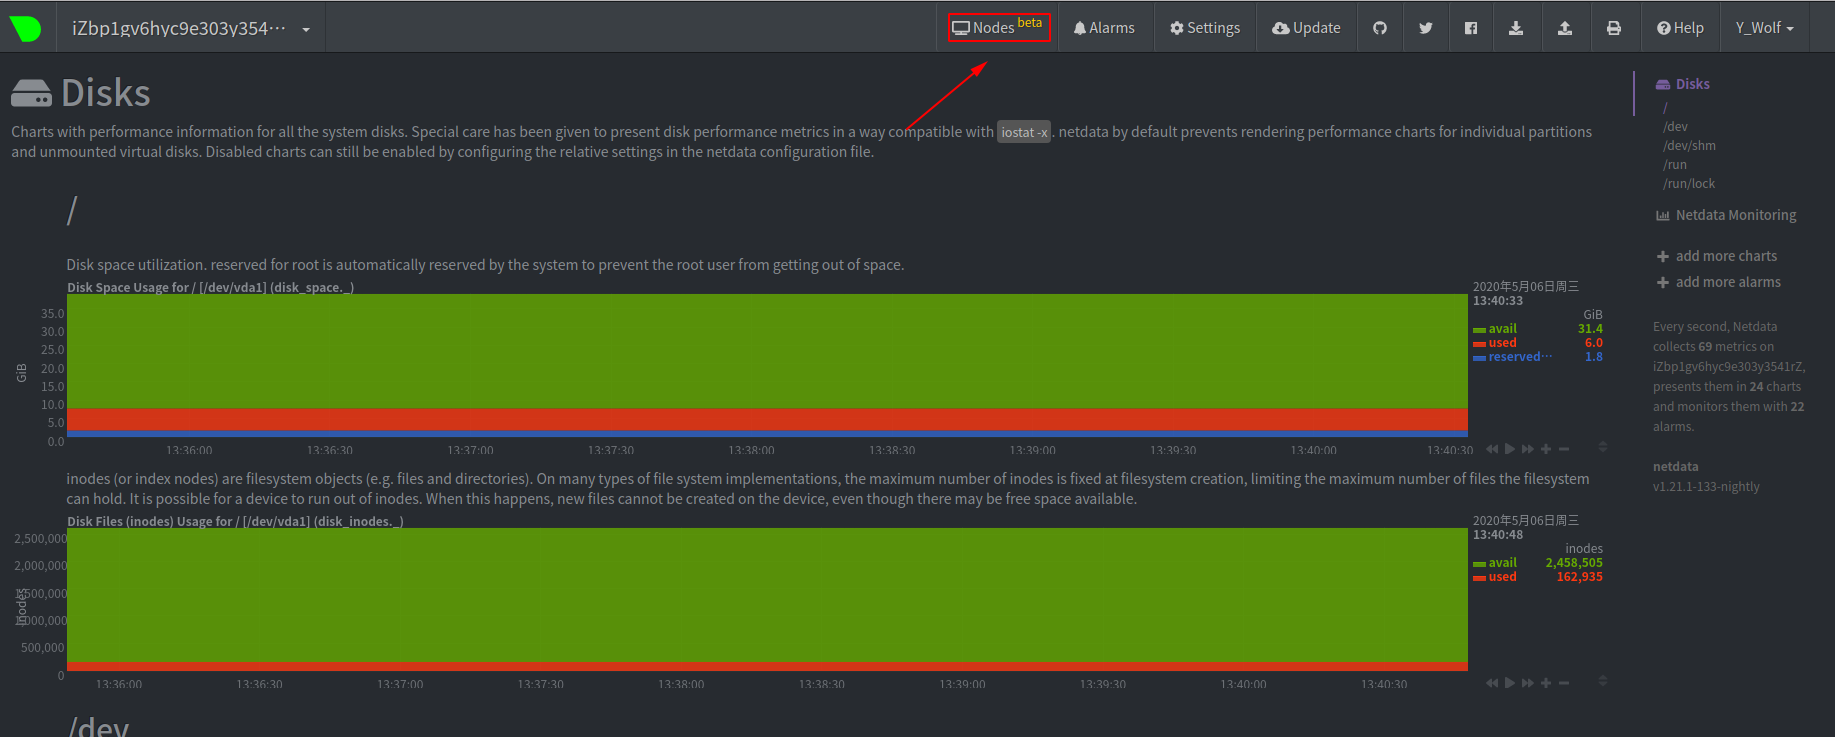
Task: Open Netdata Monitoring sidebar section
Action: pyautogui.click(x=1726, y=215)
